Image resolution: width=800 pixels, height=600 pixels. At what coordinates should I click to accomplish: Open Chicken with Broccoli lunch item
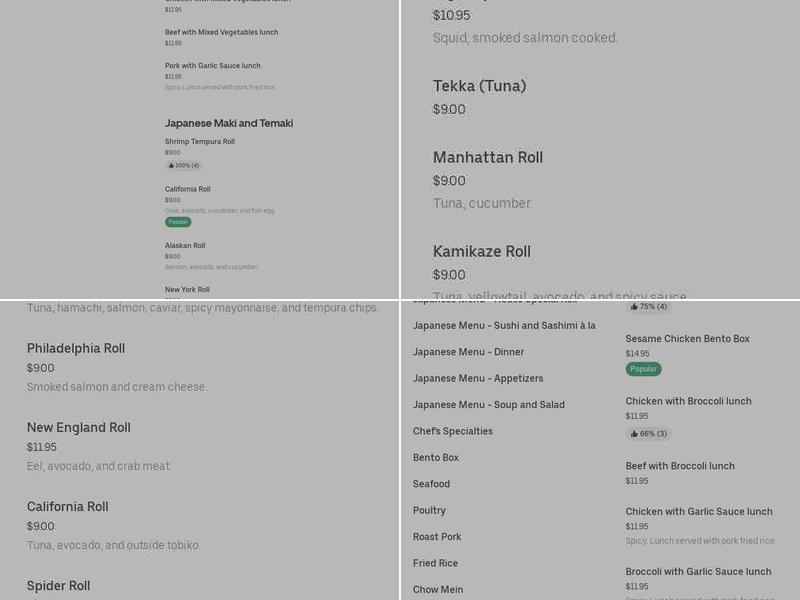688,401
